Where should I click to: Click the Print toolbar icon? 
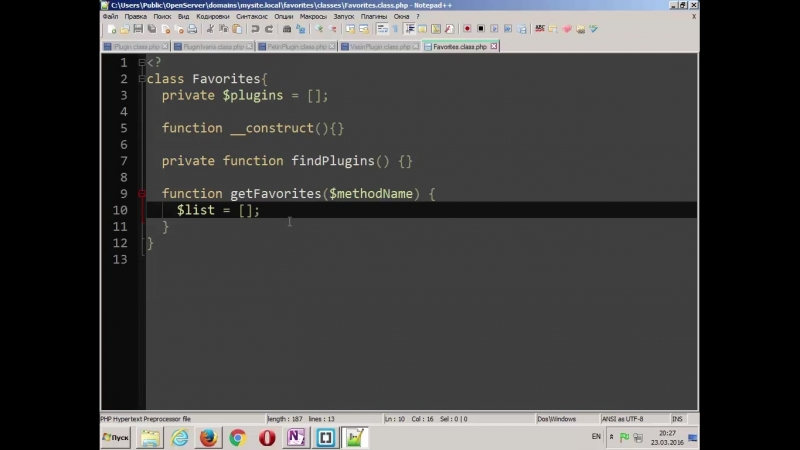192,29
